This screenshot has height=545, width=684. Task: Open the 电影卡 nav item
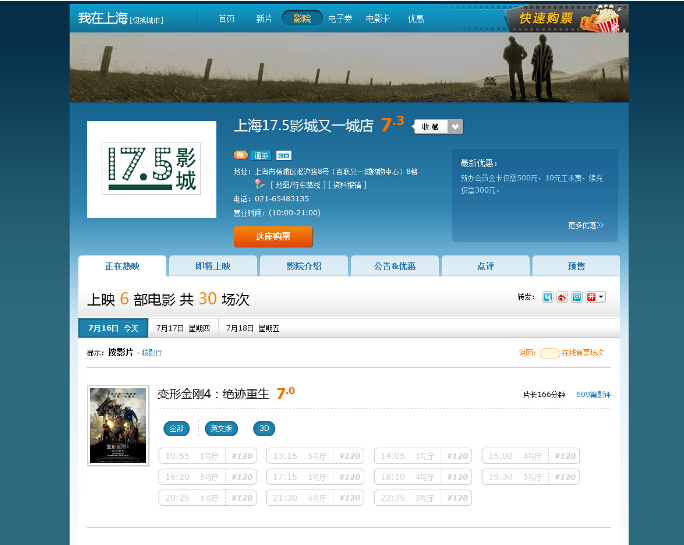pos(378,19)
